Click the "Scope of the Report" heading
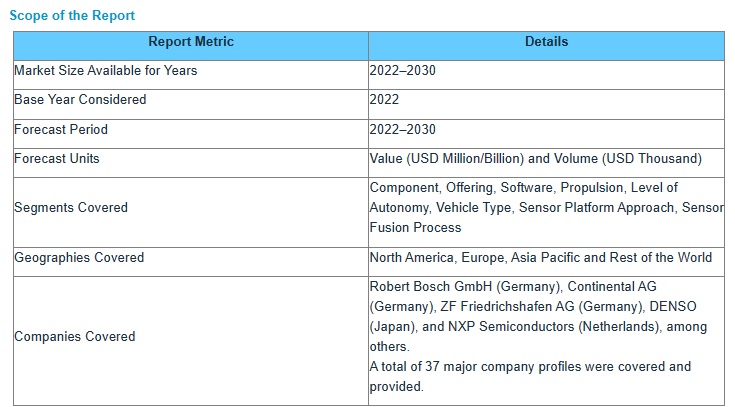This screenshot has width=735, height=407. [x=72, y=16]
